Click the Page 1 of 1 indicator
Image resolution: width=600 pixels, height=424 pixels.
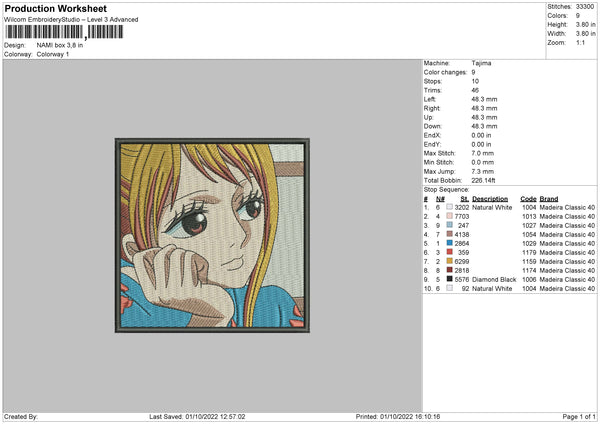pos(579,417)
